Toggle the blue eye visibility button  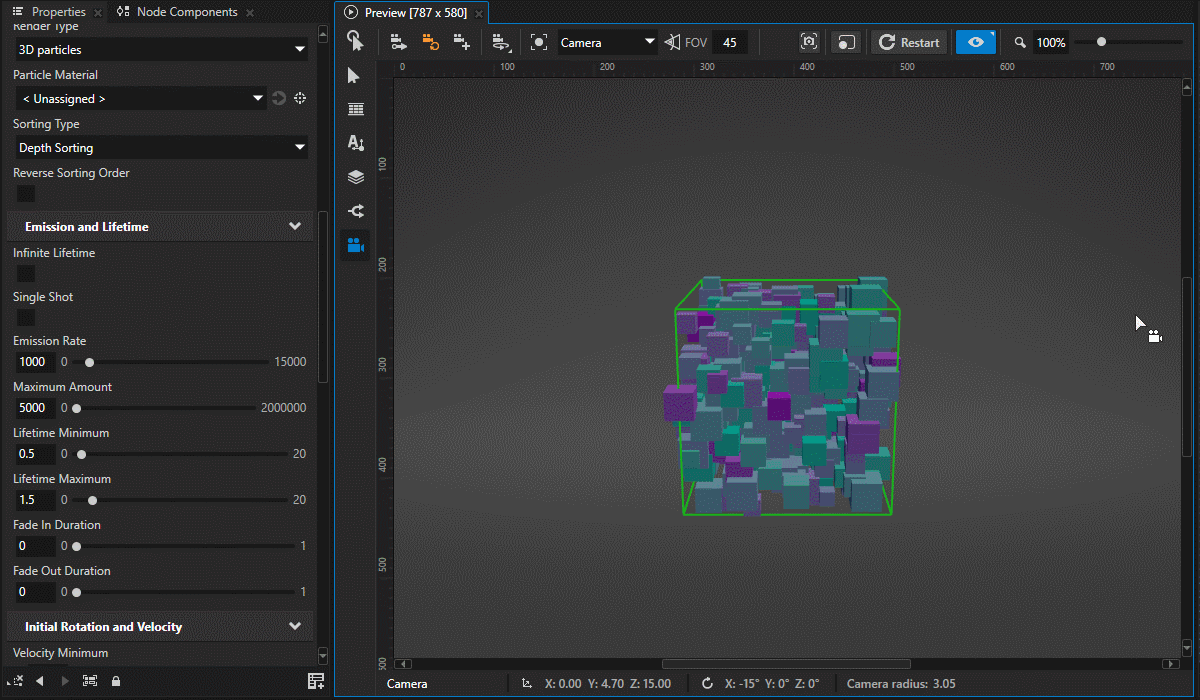click(x=975, y=42)
